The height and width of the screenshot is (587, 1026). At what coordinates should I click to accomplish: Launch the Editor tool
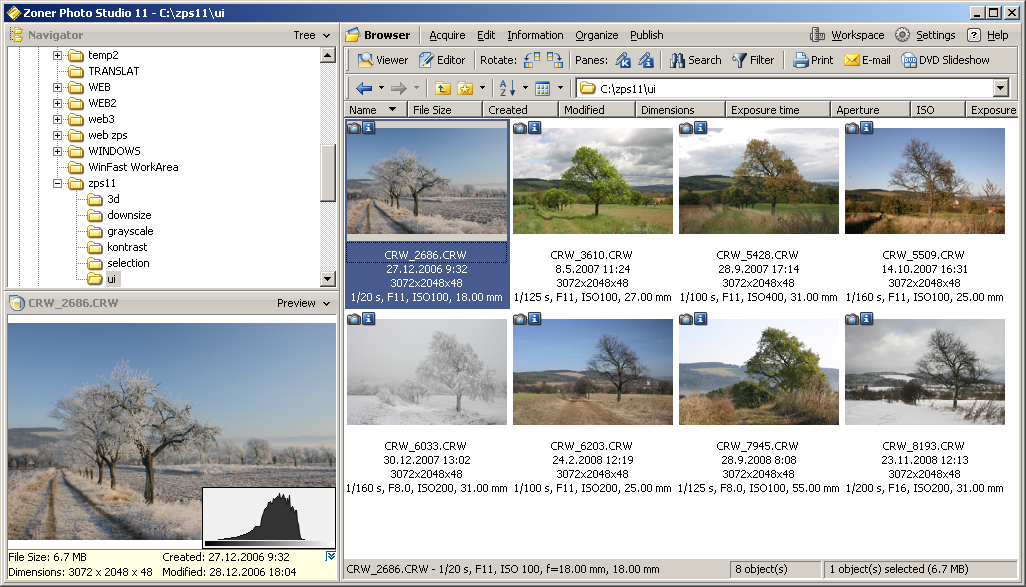[442, 60]
